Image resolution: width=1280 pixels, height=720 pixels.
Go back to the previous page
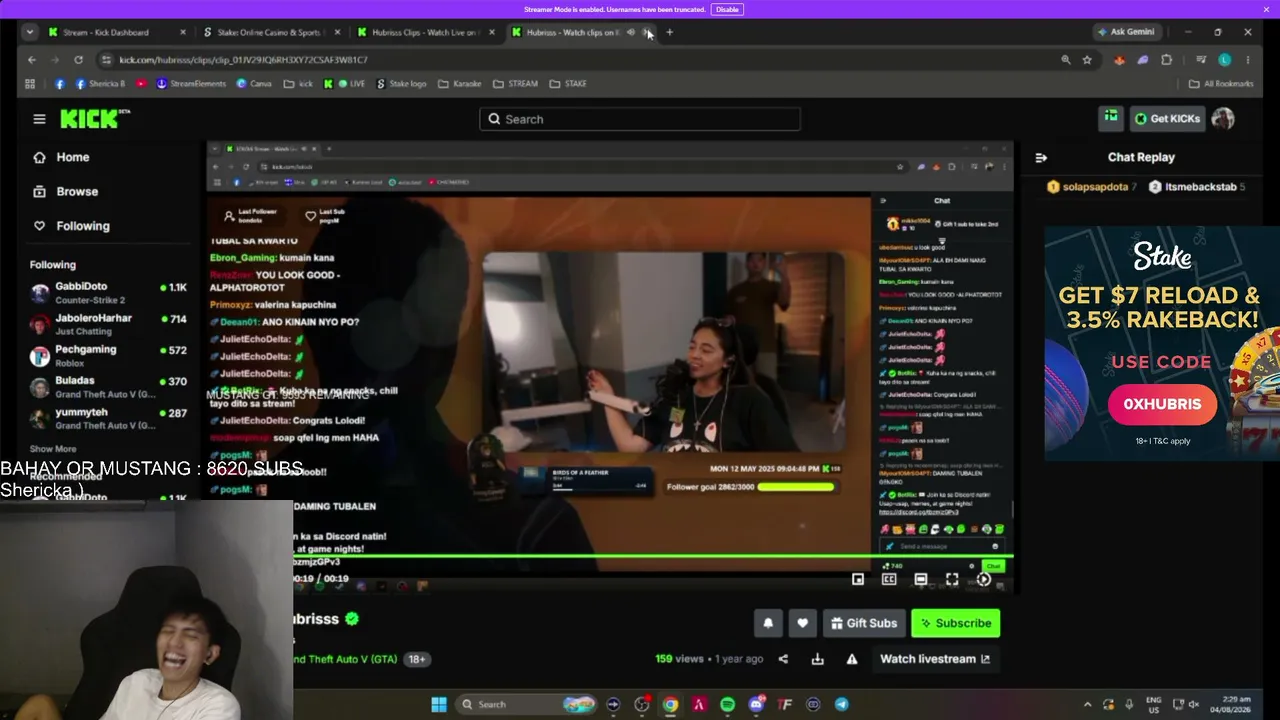(31, 60)
